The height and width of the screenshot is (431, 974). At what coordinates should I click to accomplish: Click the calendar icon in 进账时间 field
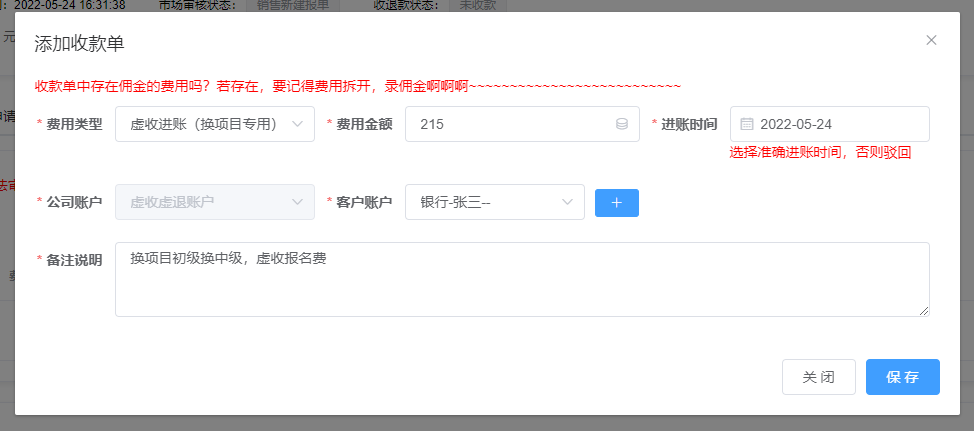[746, 125]
